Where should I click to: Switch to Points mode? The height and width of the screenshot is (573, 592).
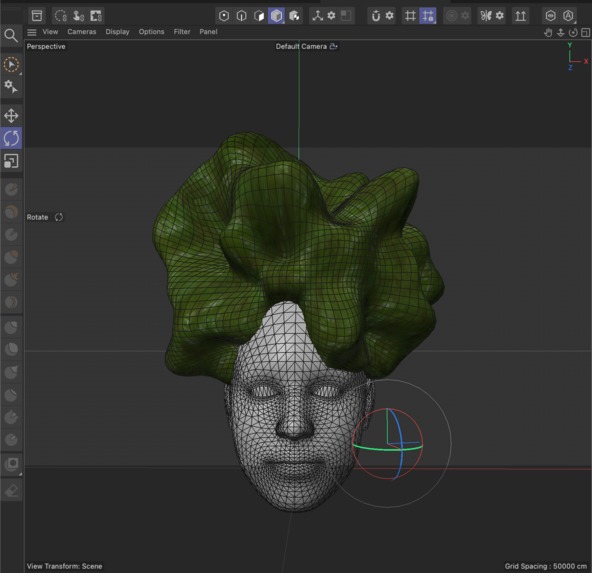coord(224,16)
